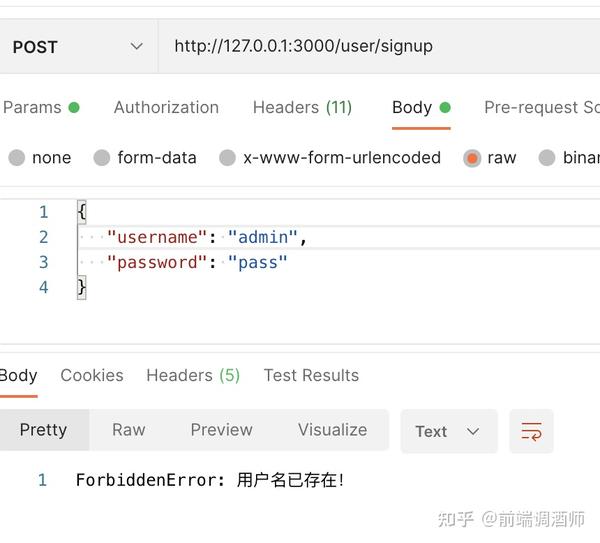View response Headers (5) tab
600x543 pixels.
pos(193,375)
